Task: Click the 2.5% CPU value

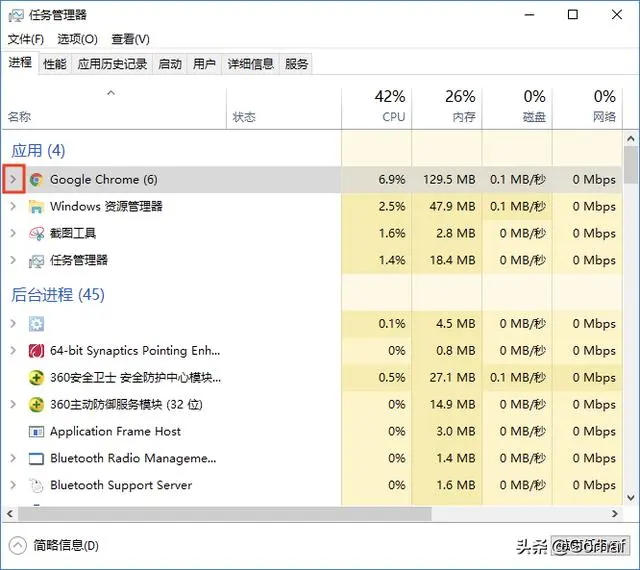Action: (x=392, y=207)
